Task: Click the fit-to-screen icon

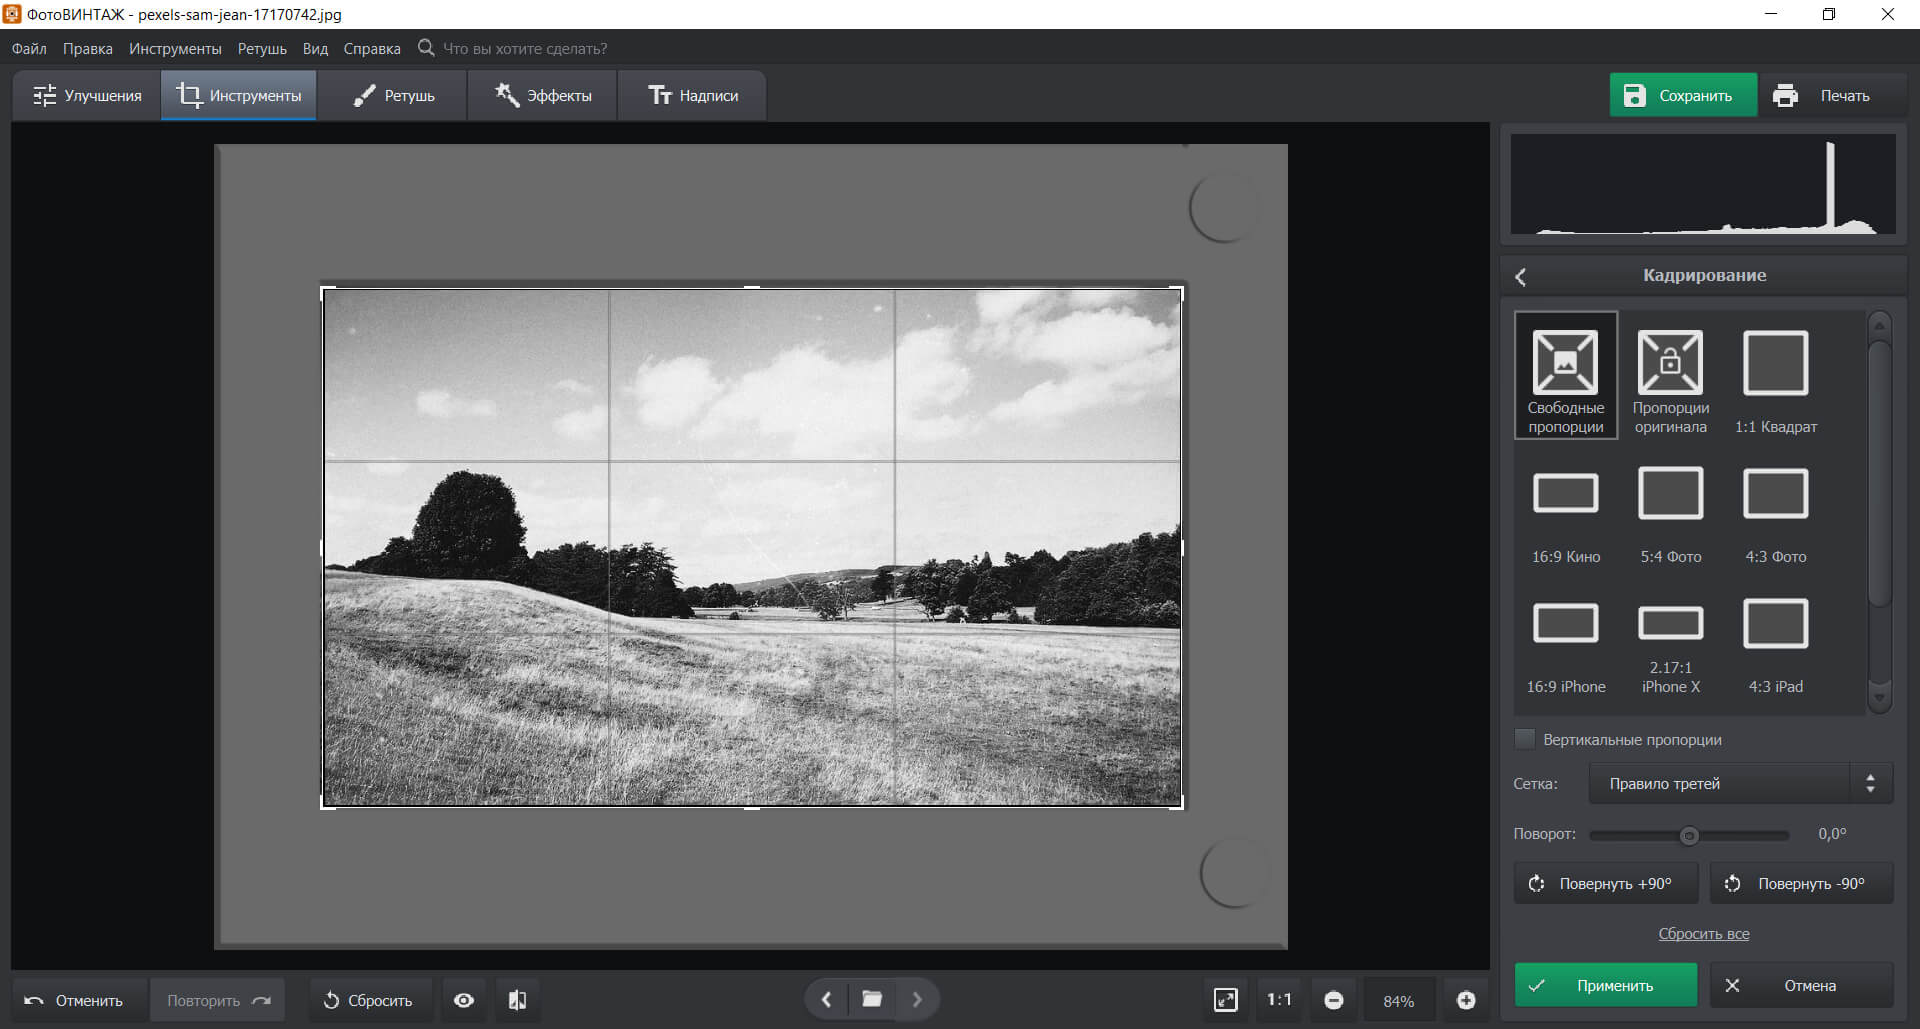Action: 1225,1000
